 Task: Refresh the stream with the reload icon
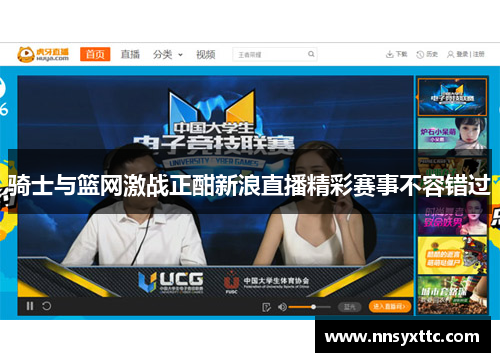coord(47,306)
